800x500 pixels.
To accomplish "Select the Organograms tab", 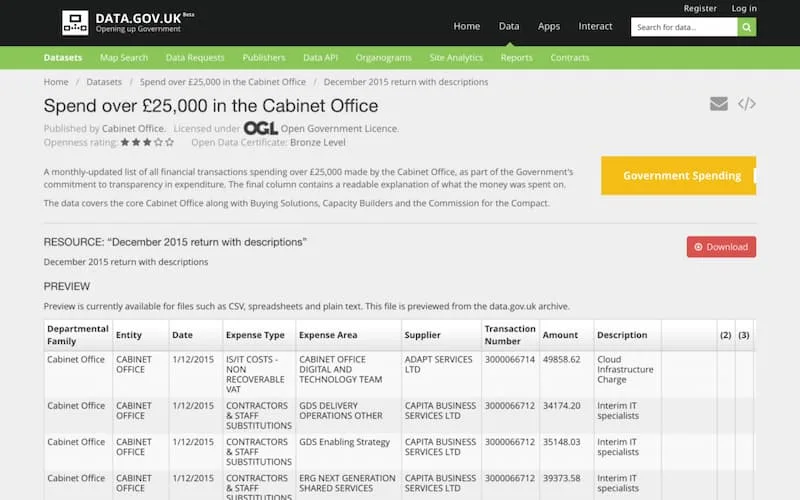I will [383, 58].
